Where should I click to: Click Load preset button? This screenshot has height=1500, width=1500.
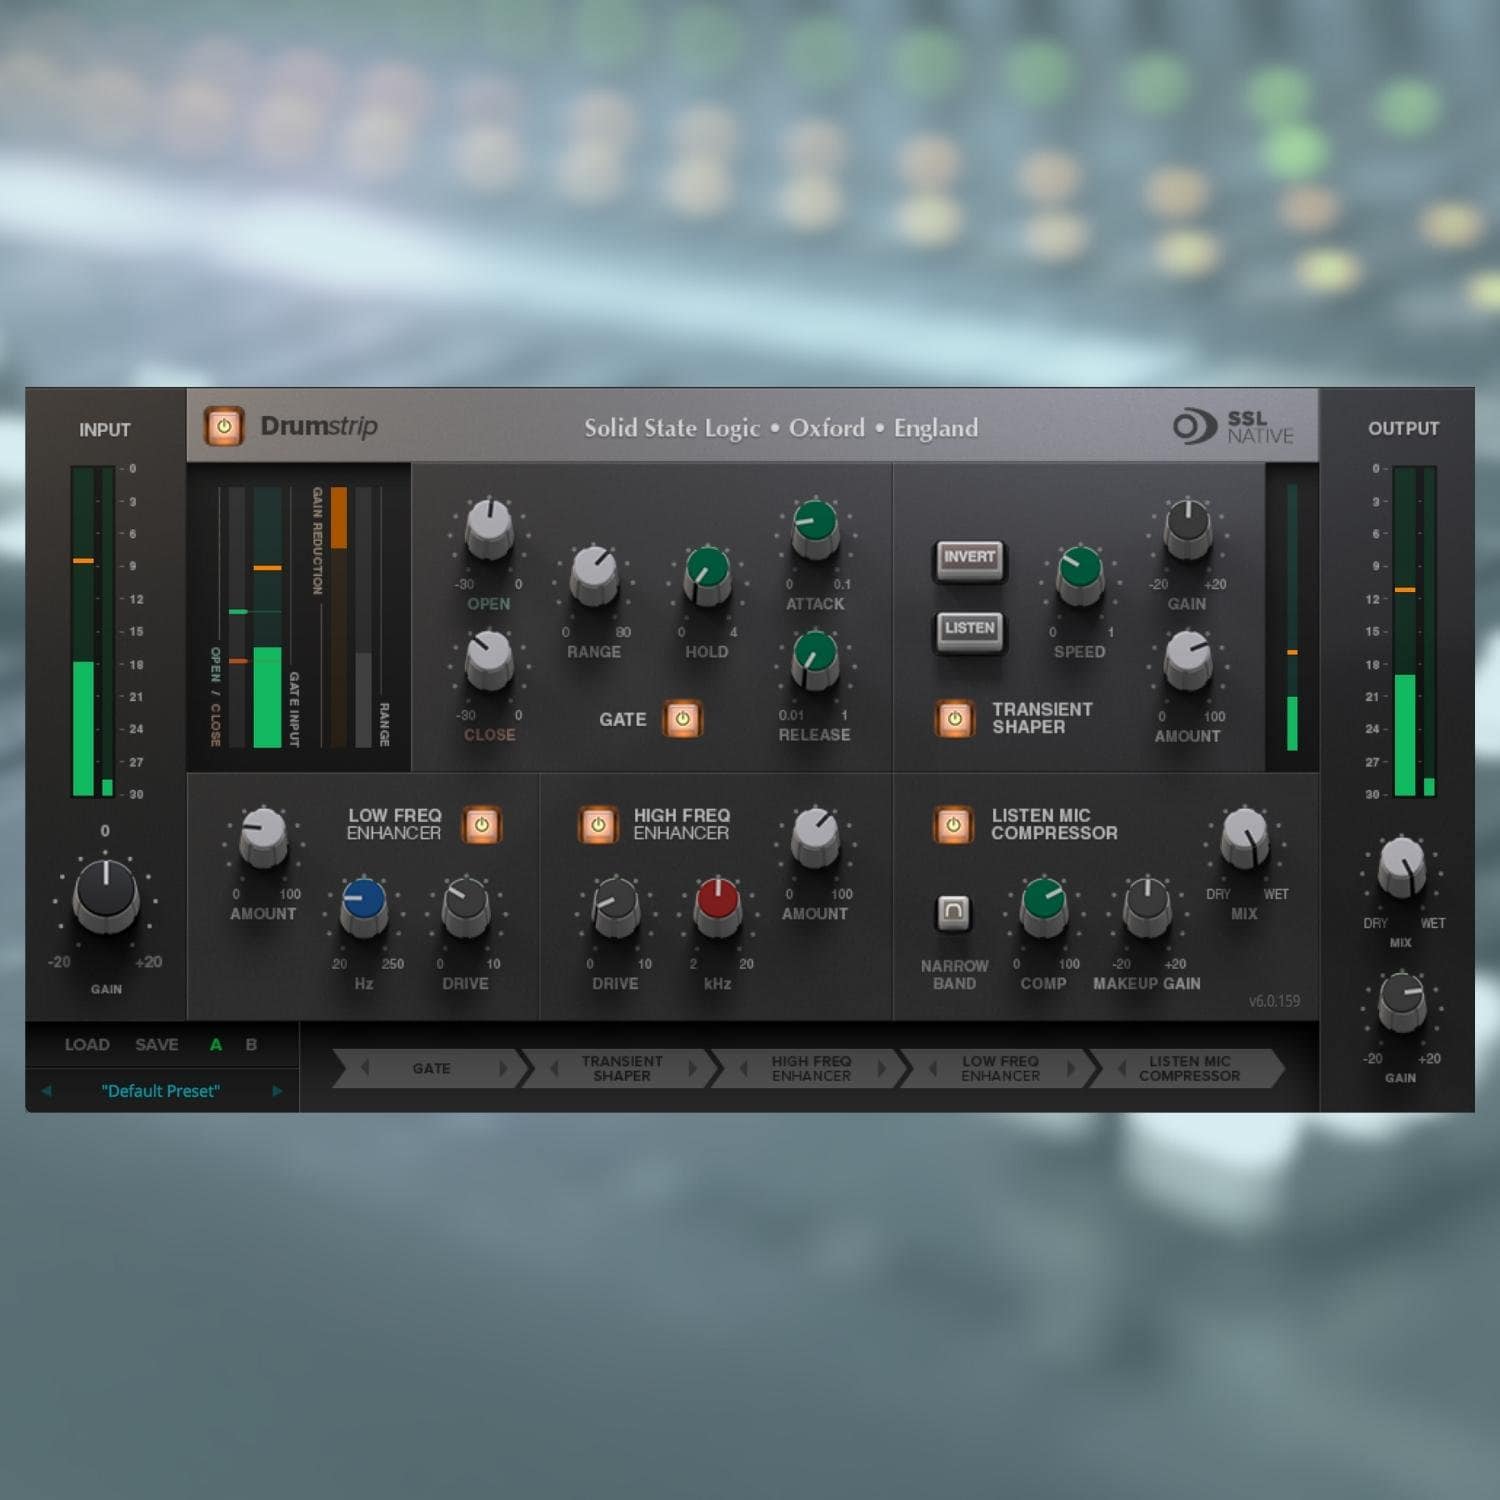[87, 1044]
